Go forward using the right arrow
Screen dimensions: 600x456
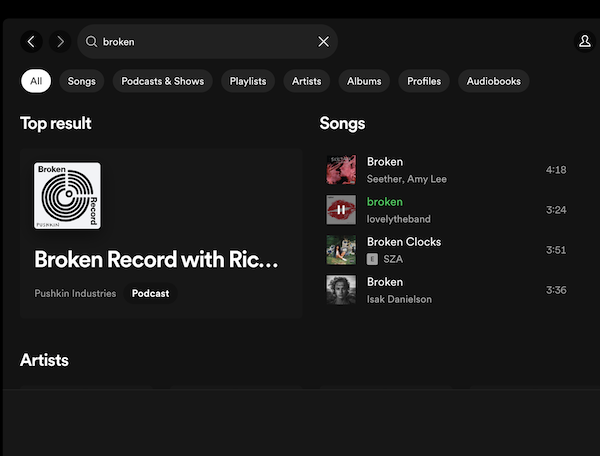click(60, 41)
